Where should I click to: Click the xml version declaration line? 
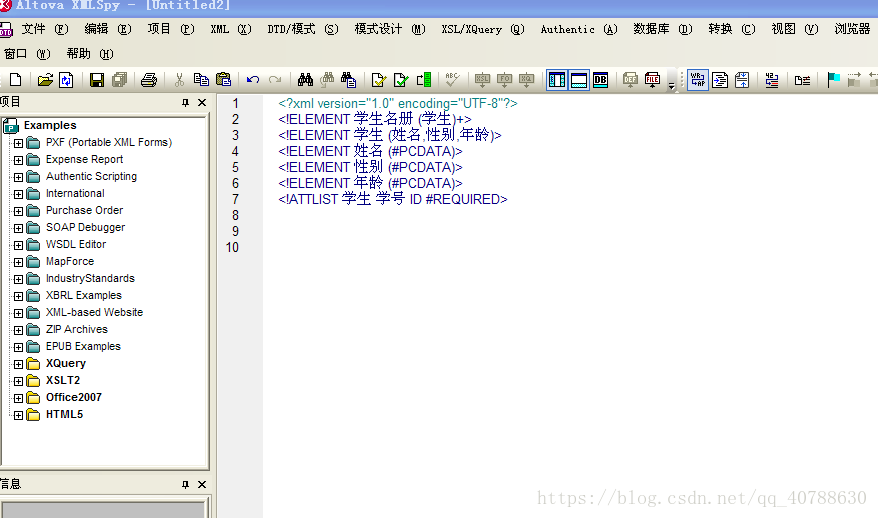pyautogui.click(x=398, y=104)
